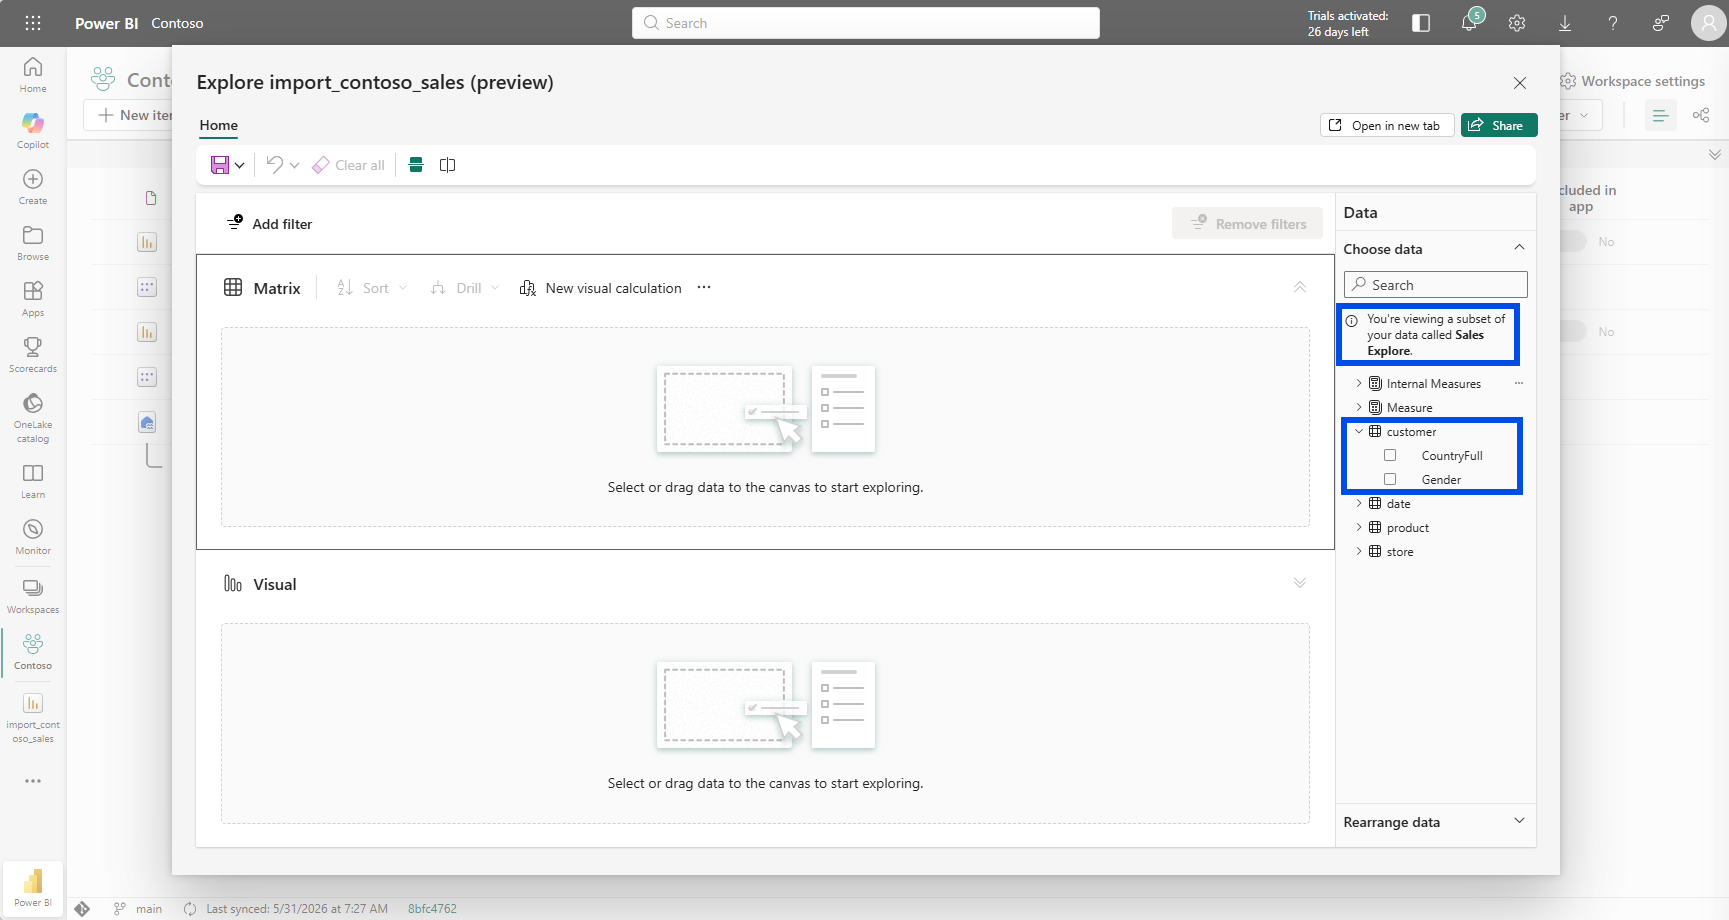Click New visual calculation
This screenshot has width=1729, height=920.
pos(601,288)
